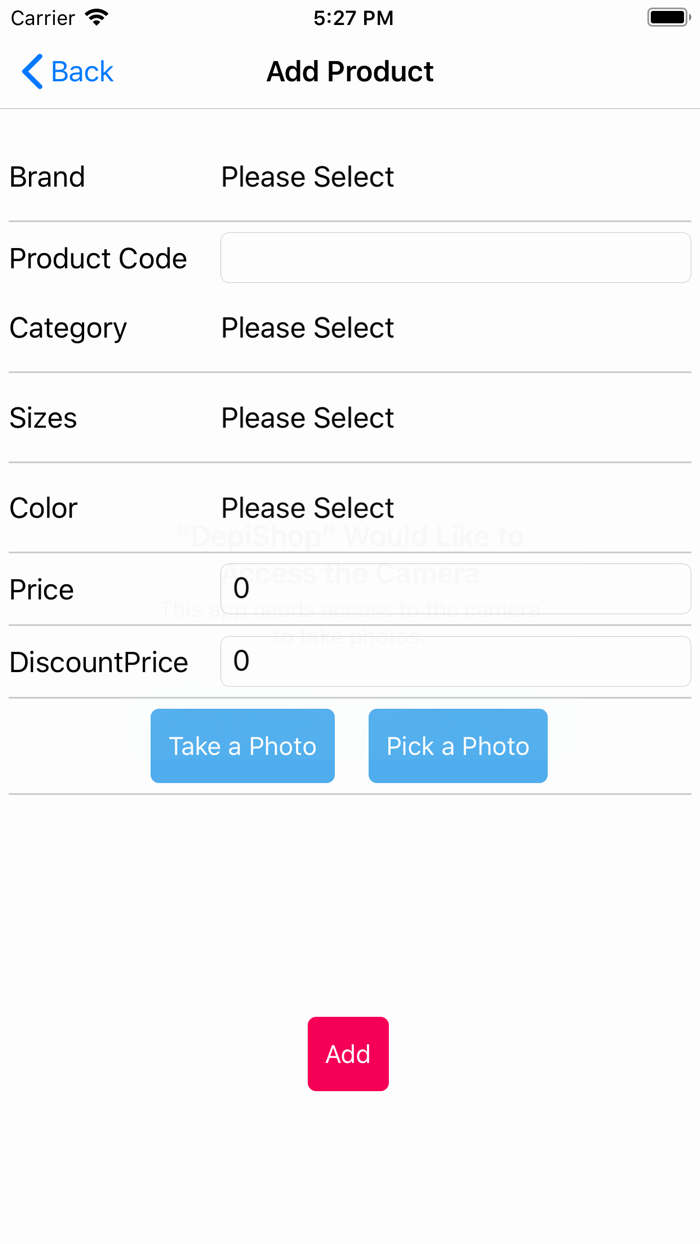Tap Back to return to previous screen
This screenshot has height=1244, width=700.
pos(66,71)
